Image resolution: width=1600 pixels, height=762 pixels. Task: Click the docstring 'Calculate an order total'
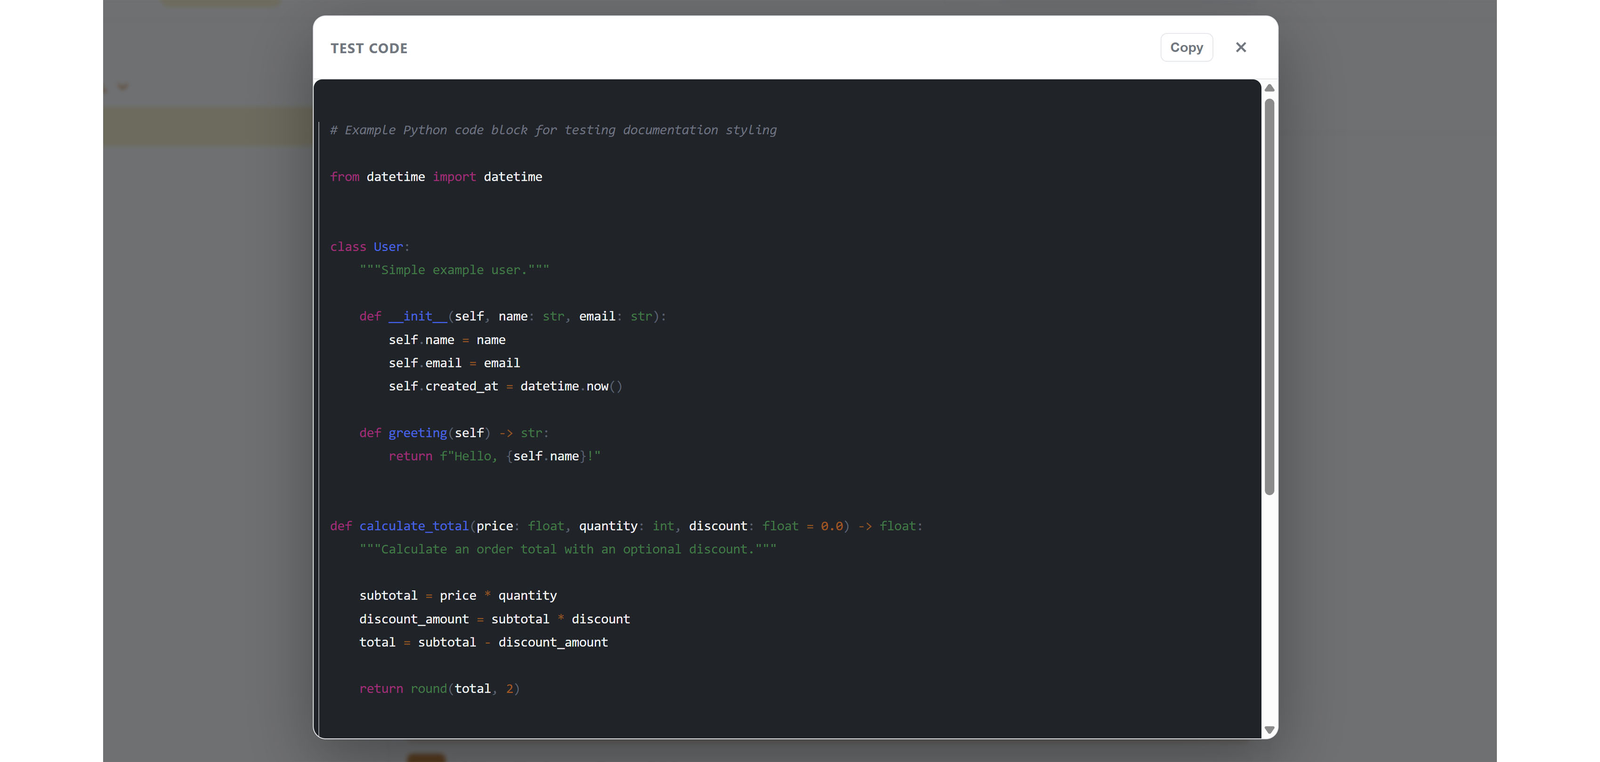[x=568, y=549]
